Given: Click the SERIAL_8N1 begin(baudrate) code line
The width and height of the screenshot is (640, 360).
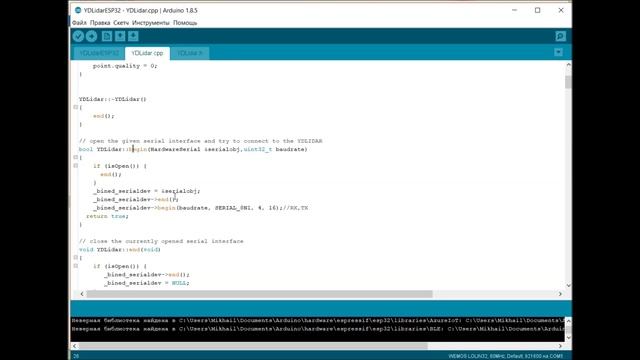Looking at the screenshot, I should click(200, 208).
